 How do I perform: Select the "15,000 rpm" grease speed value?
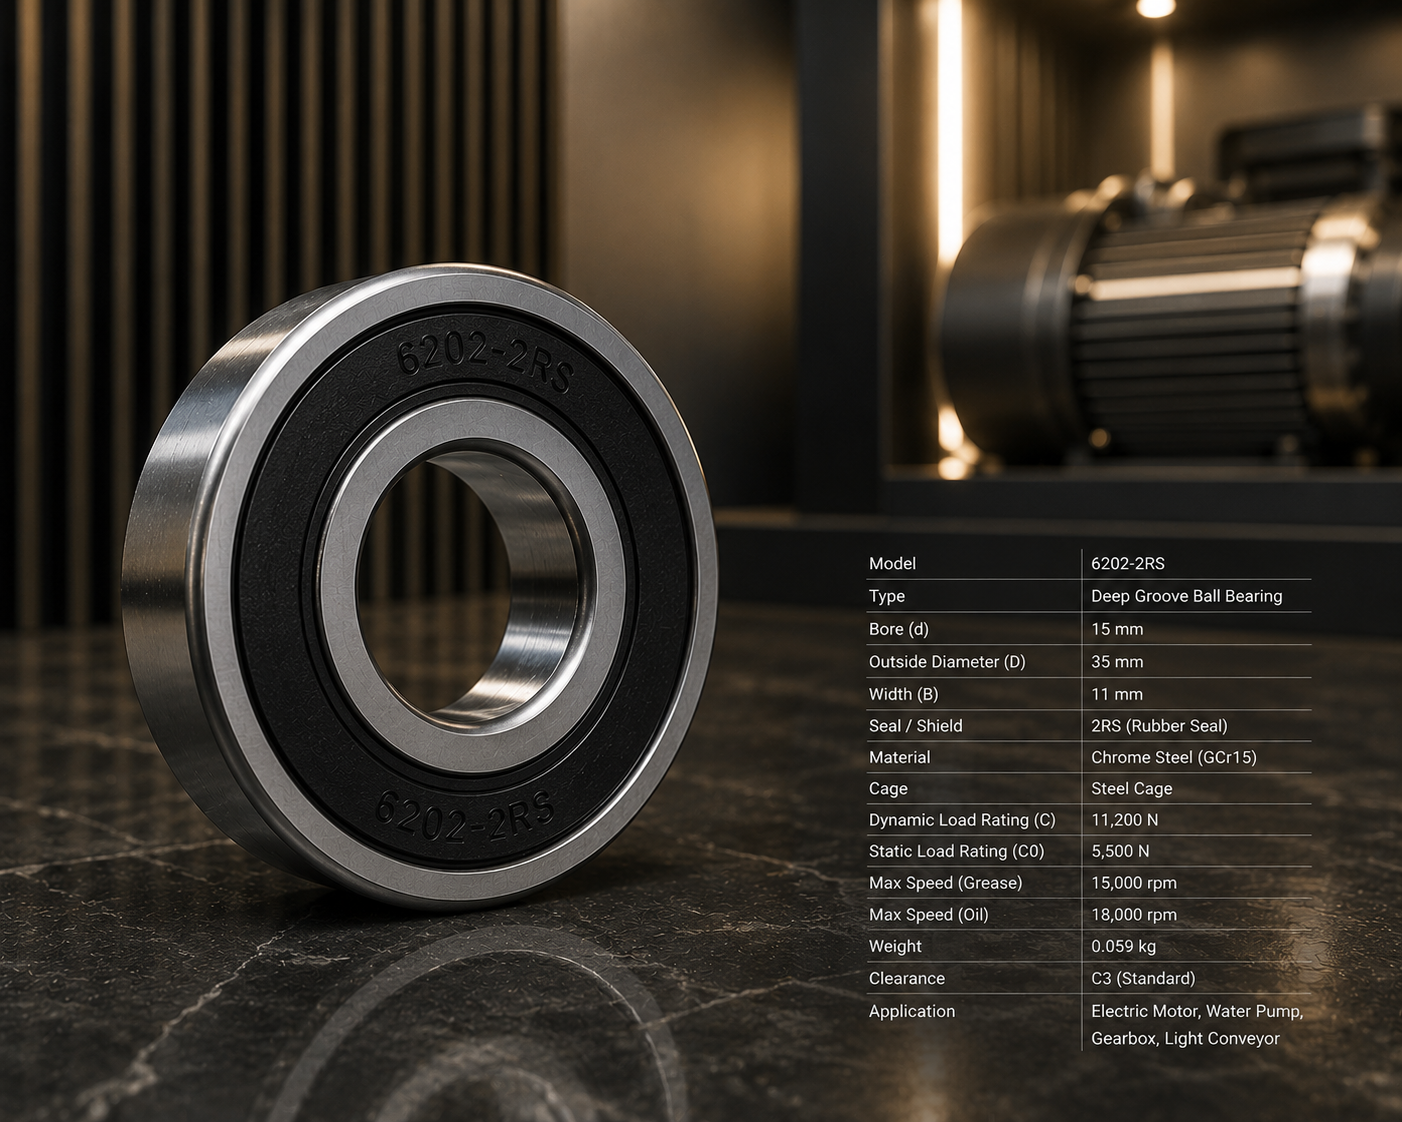[x=1134, y=883]
